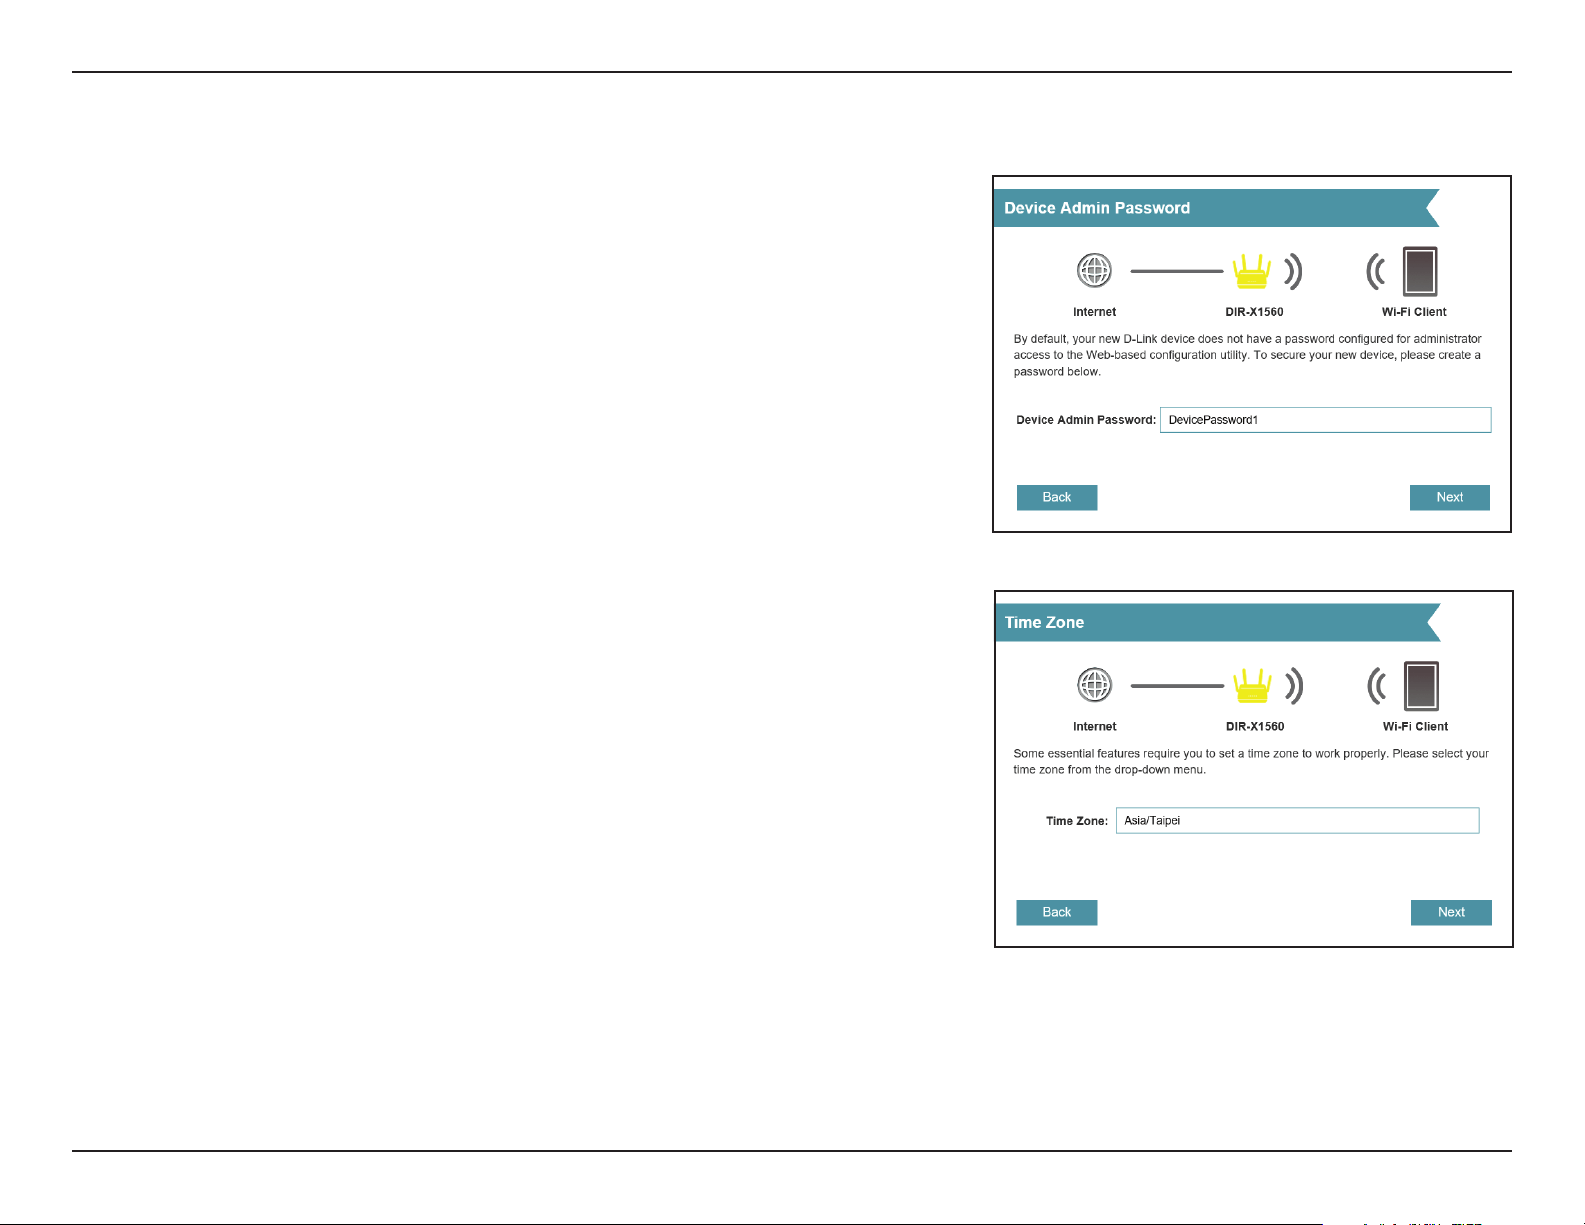Image resolution: width=1585 pixels, height=1225 pixels.
Task: Click the Wi-Fi Client tablet icon in Device Admin Password panel
Action: (1419, 271)
